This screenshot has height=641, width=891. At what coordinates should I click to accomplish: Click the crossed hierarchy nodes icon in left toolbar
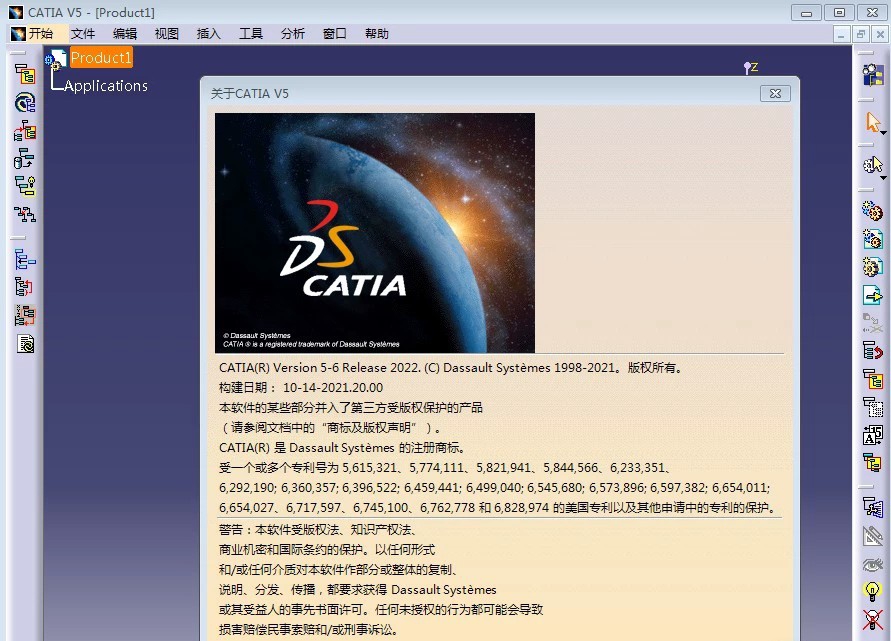[x=24, y=214]
